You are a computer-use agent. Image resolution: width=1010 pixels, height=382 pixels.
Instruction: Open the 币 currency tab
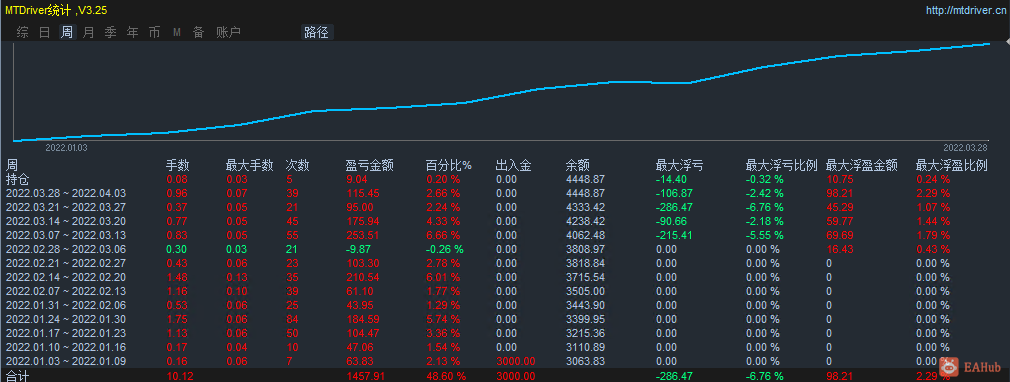[154, 32]
